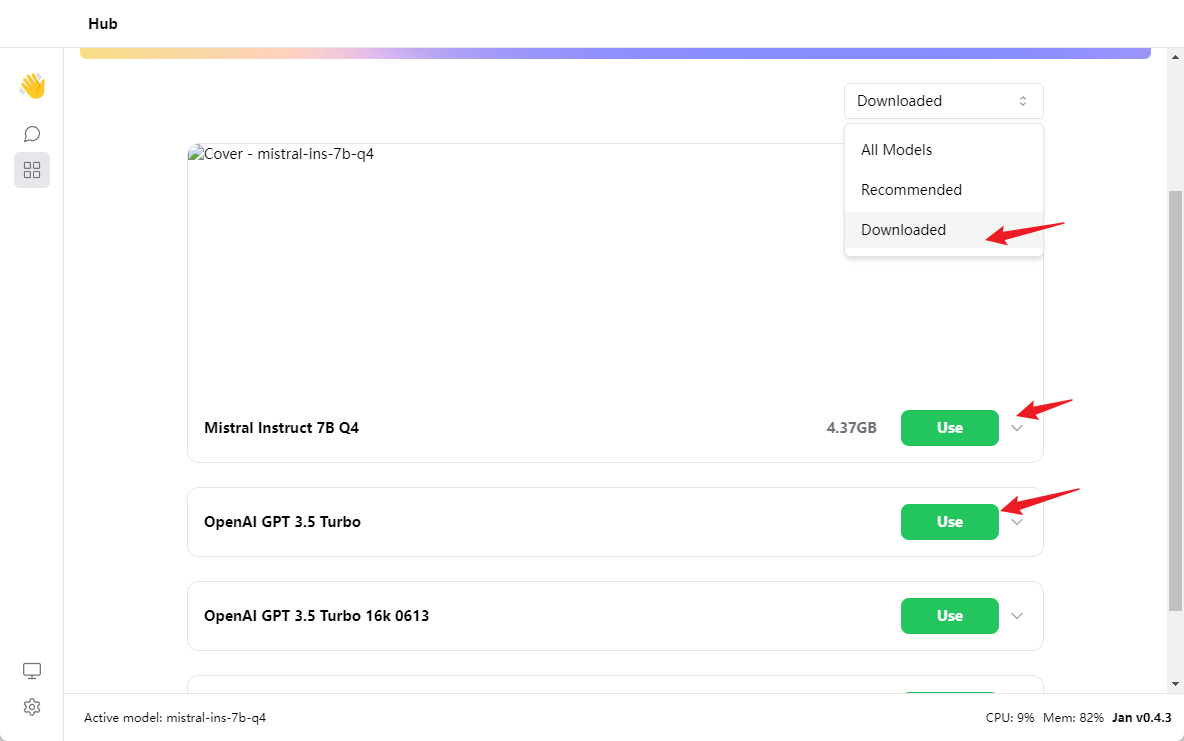This screenshot has height=741, width=1184.
Task: Click the scrollbar up arrow
Action: tap(1175, 55)
